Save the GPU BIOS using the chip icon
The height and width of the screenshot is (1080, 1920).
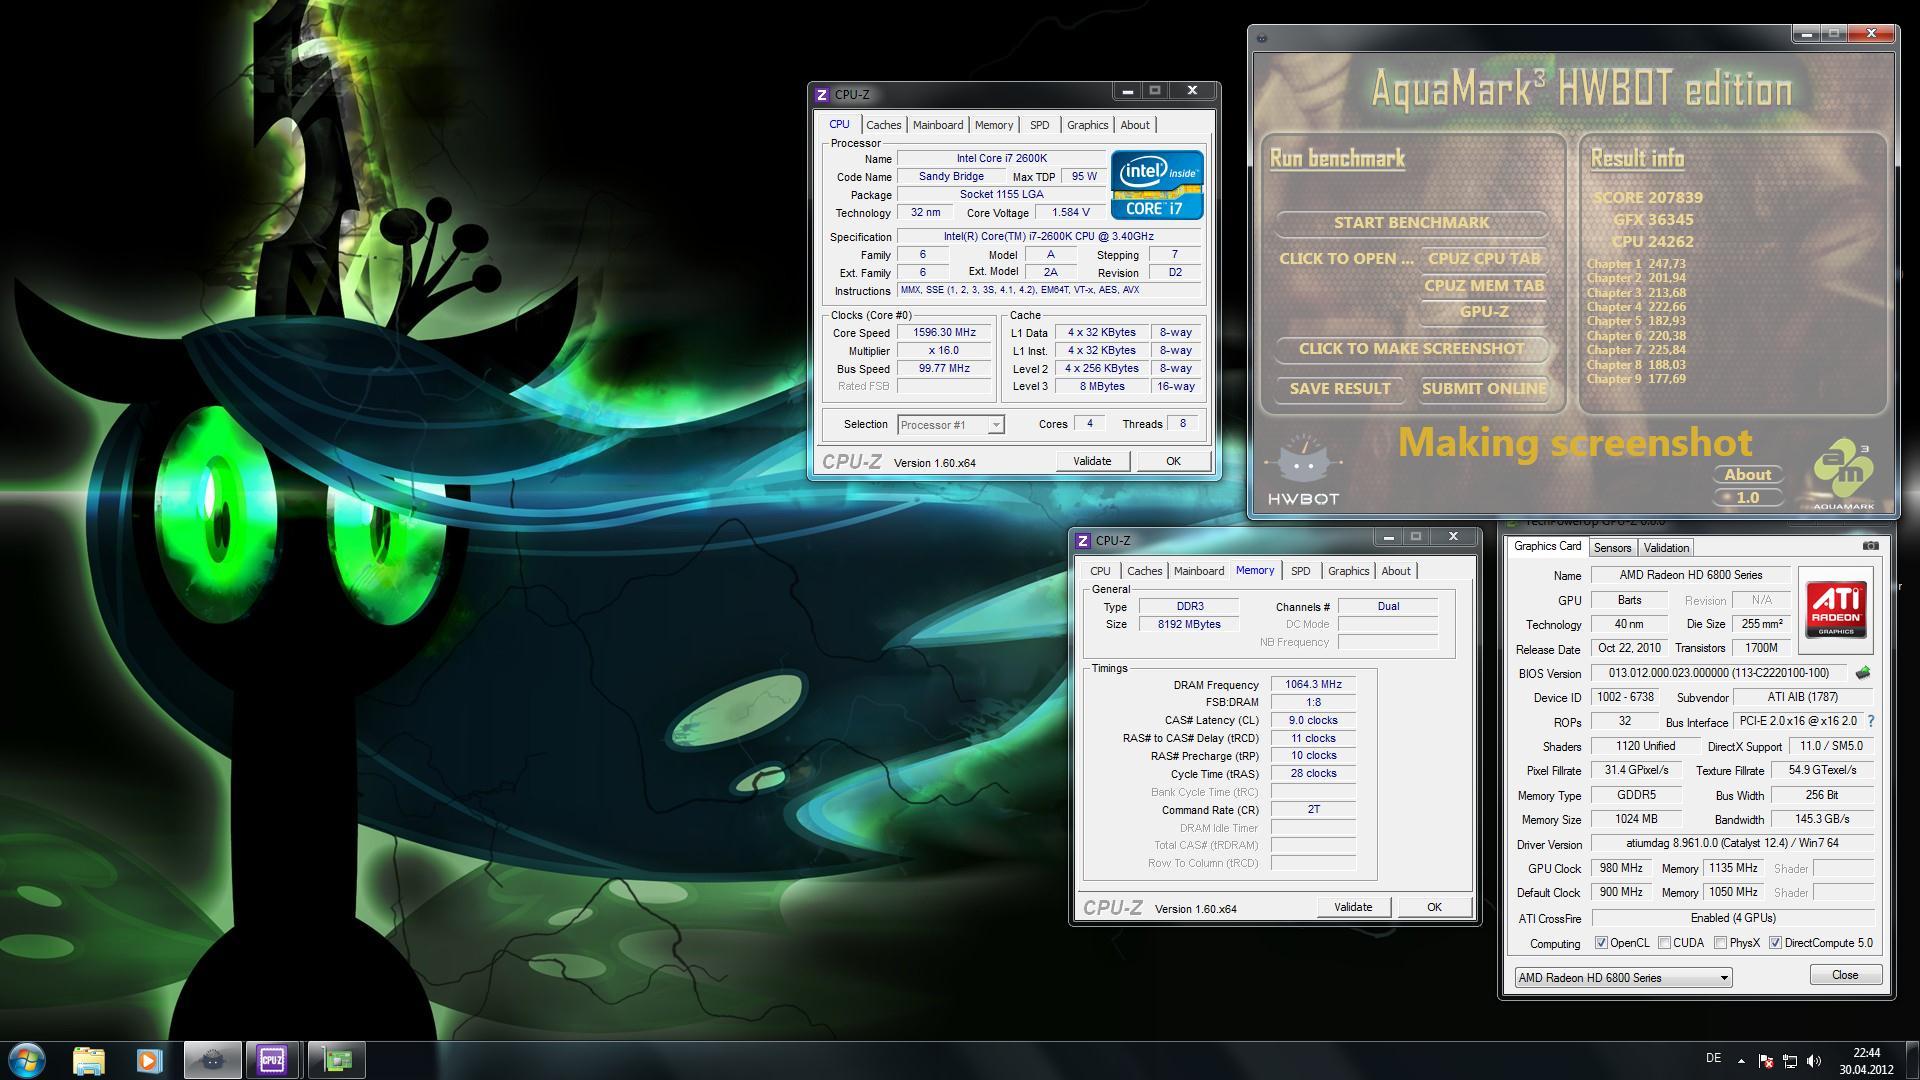coord(1863,673)
